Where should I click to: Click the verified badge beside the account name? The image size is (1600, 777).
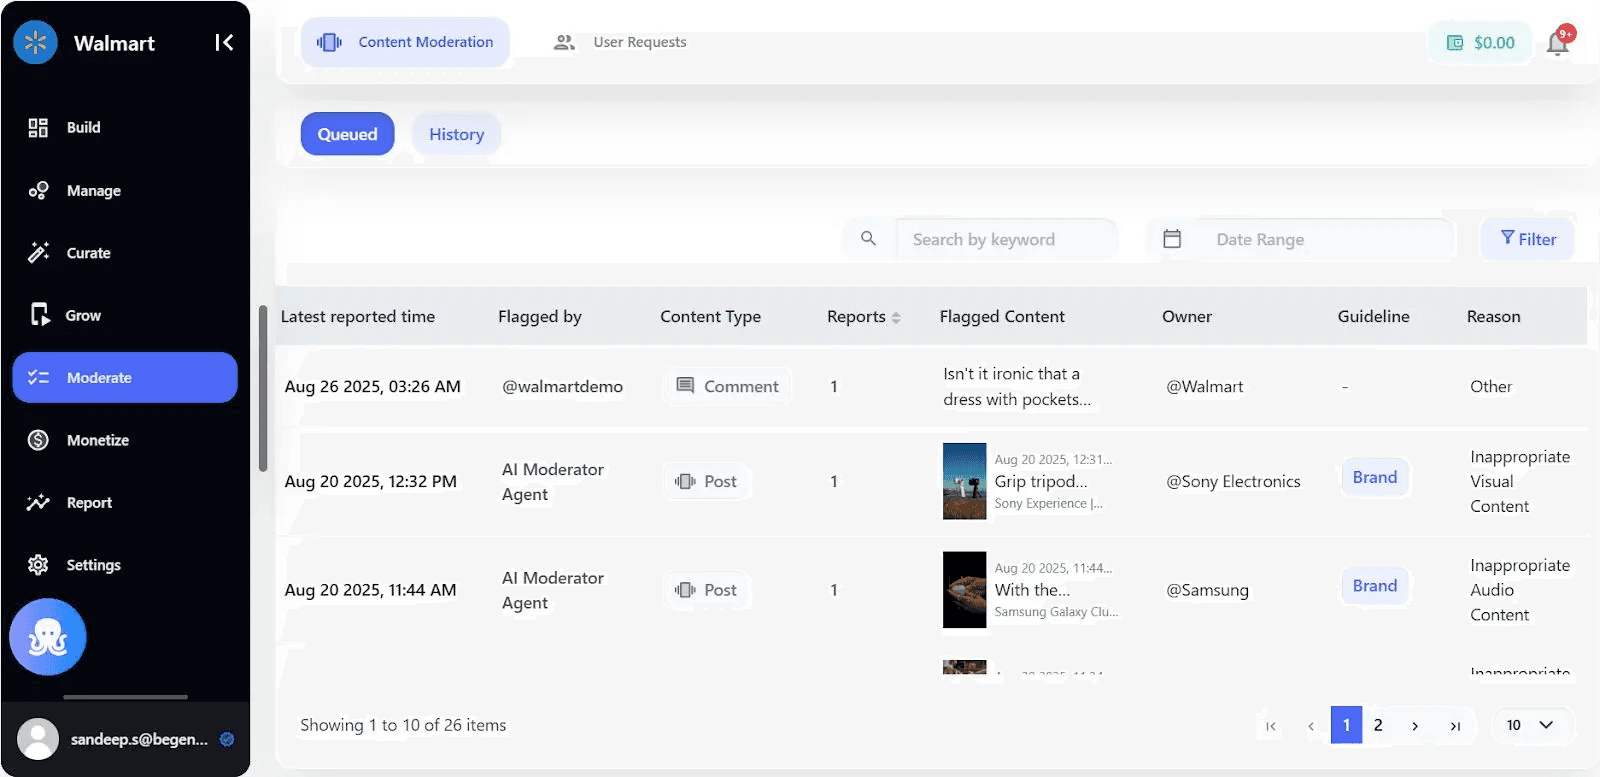(227, 740)
